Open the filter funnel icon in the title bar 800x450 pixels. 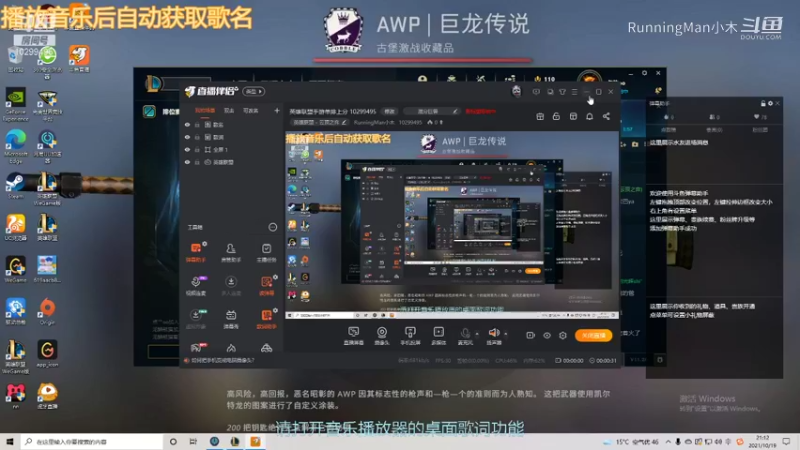(562, 92)
